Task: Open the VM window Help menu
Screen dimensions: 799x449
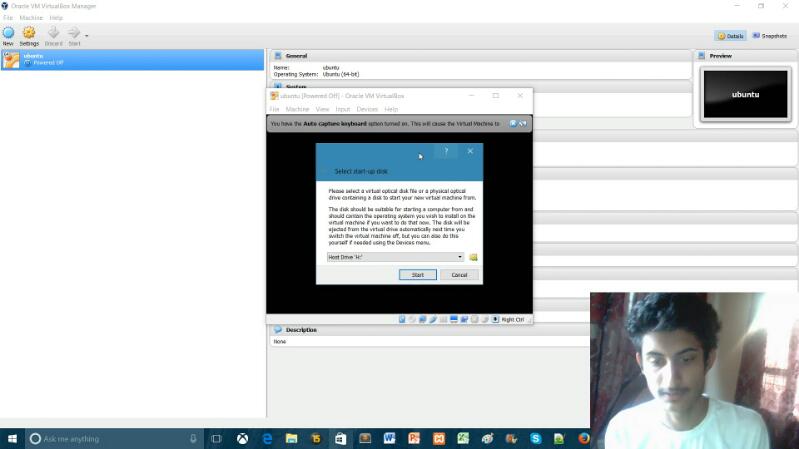Action: [x=391, y=109]
